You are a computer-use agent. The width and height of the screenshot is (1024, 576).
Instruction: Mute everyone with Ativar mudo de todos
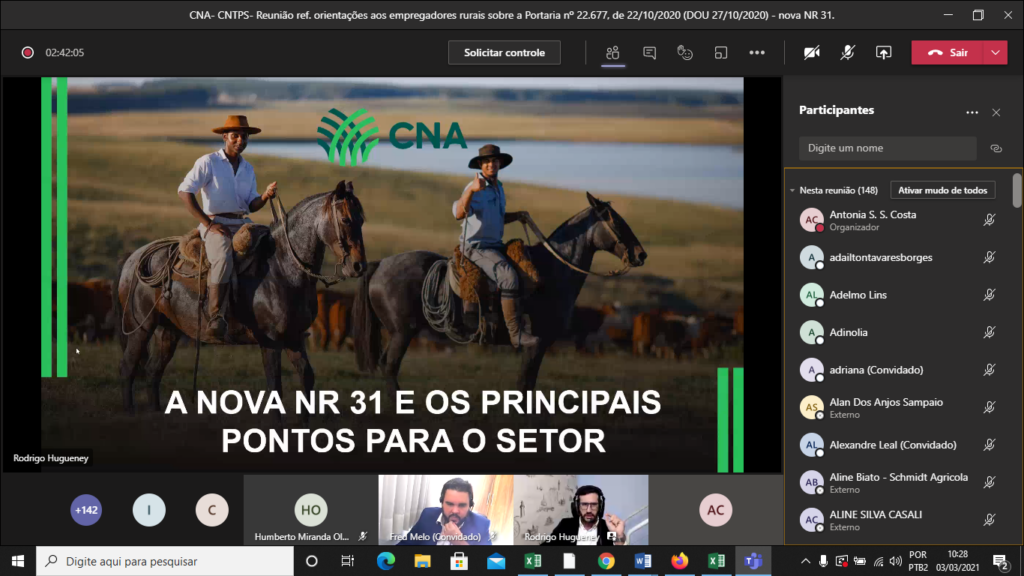[x=942, y=190]
